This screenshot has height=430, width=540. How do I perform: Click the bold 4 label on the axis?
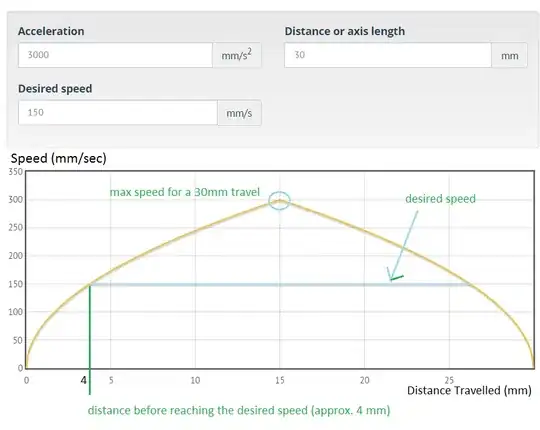click(84, 380)
